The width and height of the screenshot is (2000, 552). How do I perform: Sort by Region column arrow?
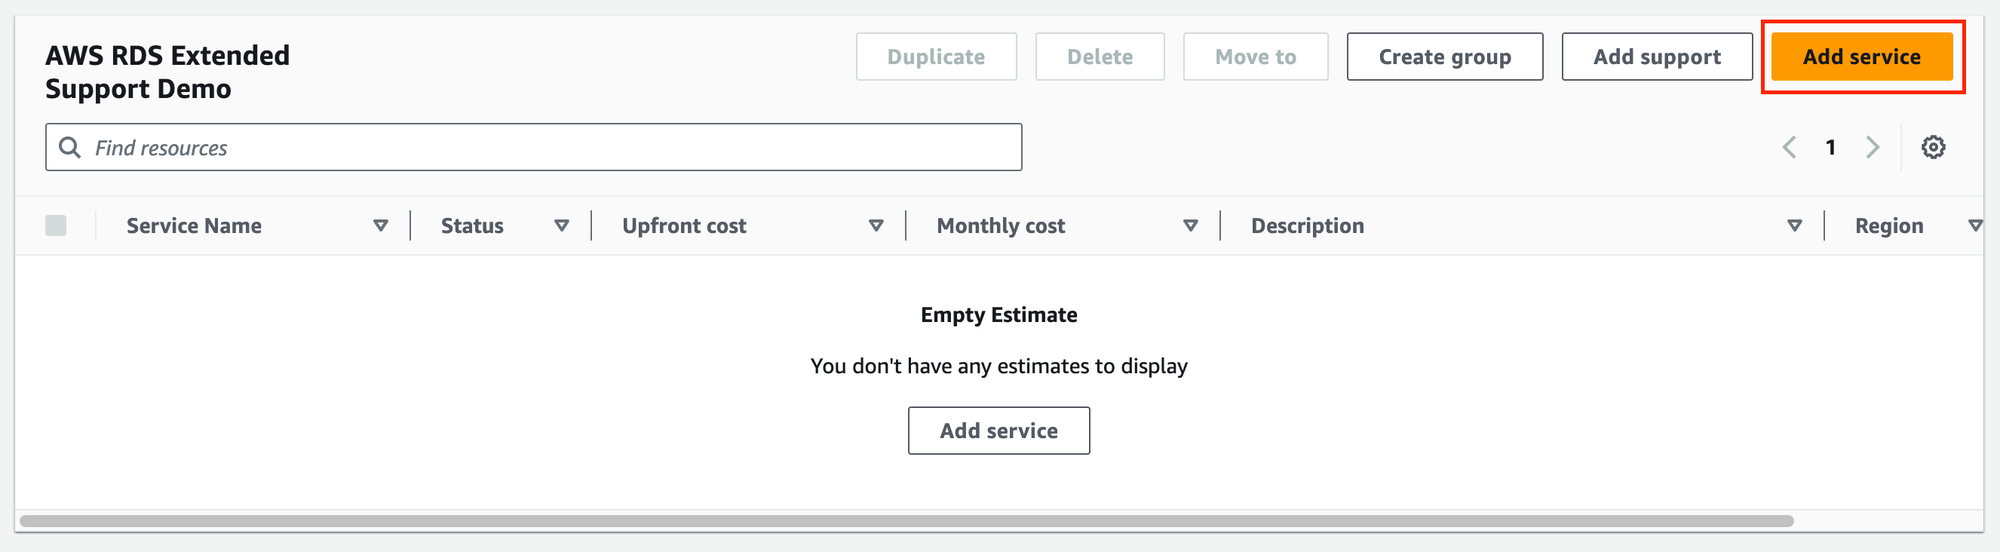click(x=1974, y=226)
